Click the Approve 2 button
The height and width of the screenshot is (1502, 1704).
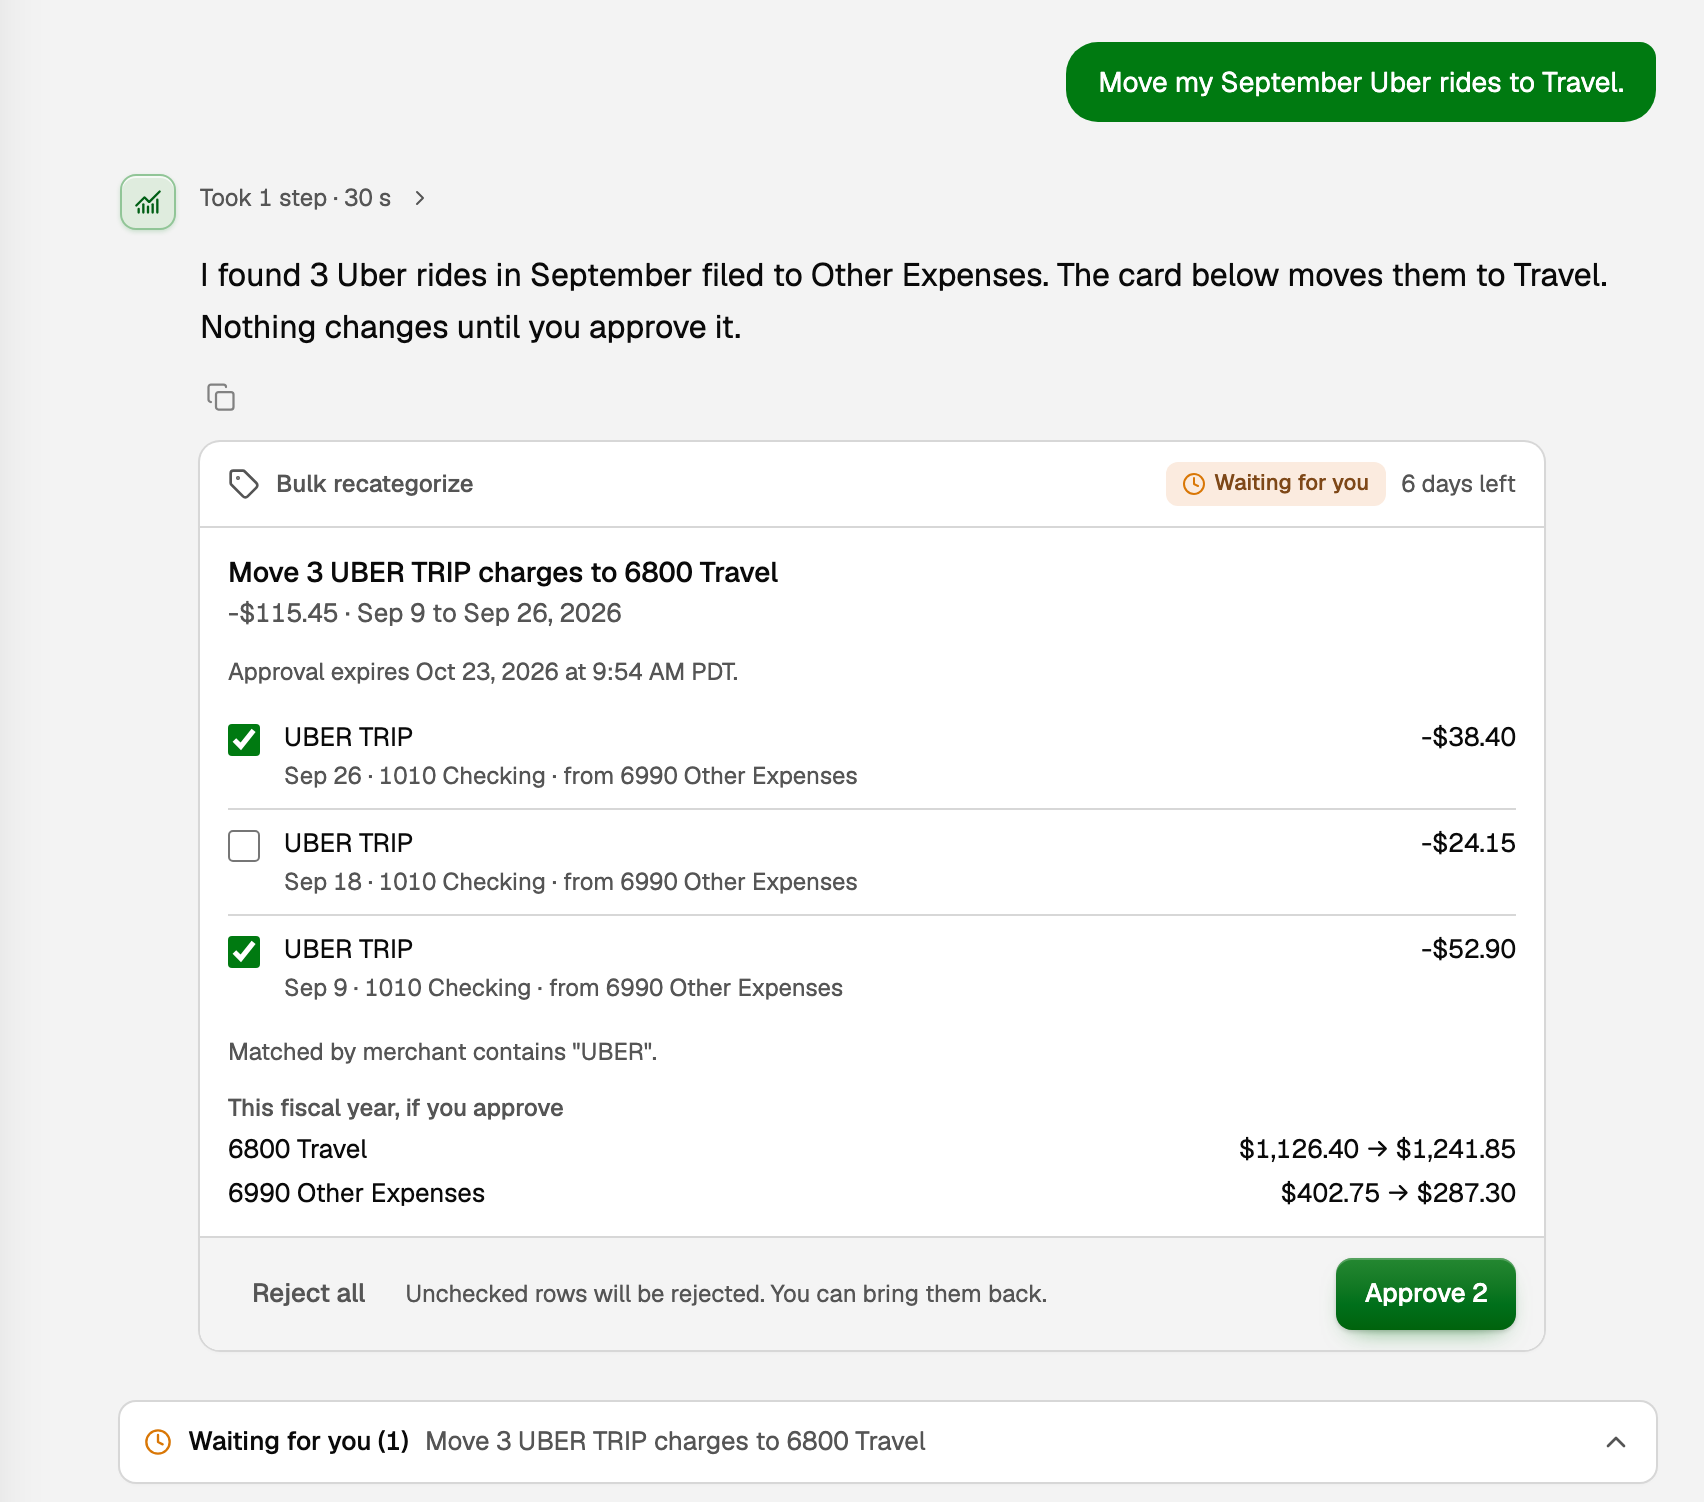tap(1425, 1293)
